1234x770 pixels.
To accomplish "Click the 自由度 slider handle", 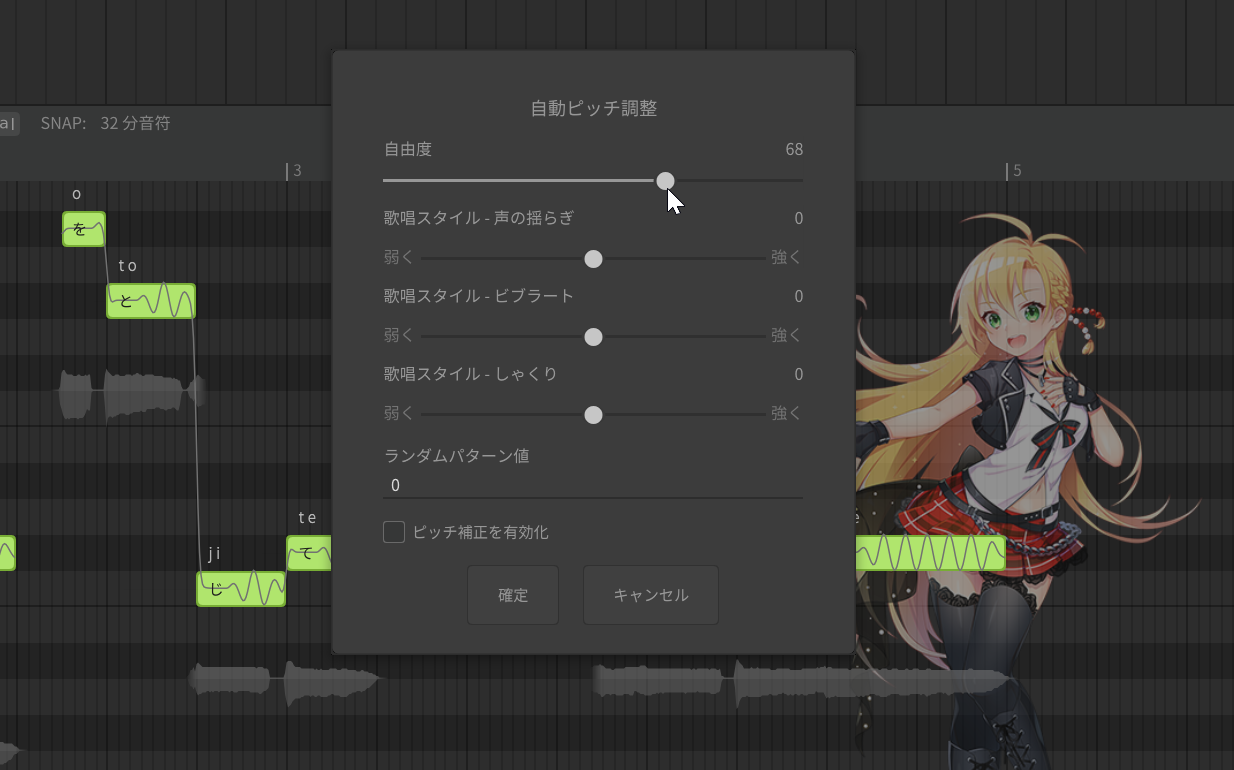I will tap(665, 181).
